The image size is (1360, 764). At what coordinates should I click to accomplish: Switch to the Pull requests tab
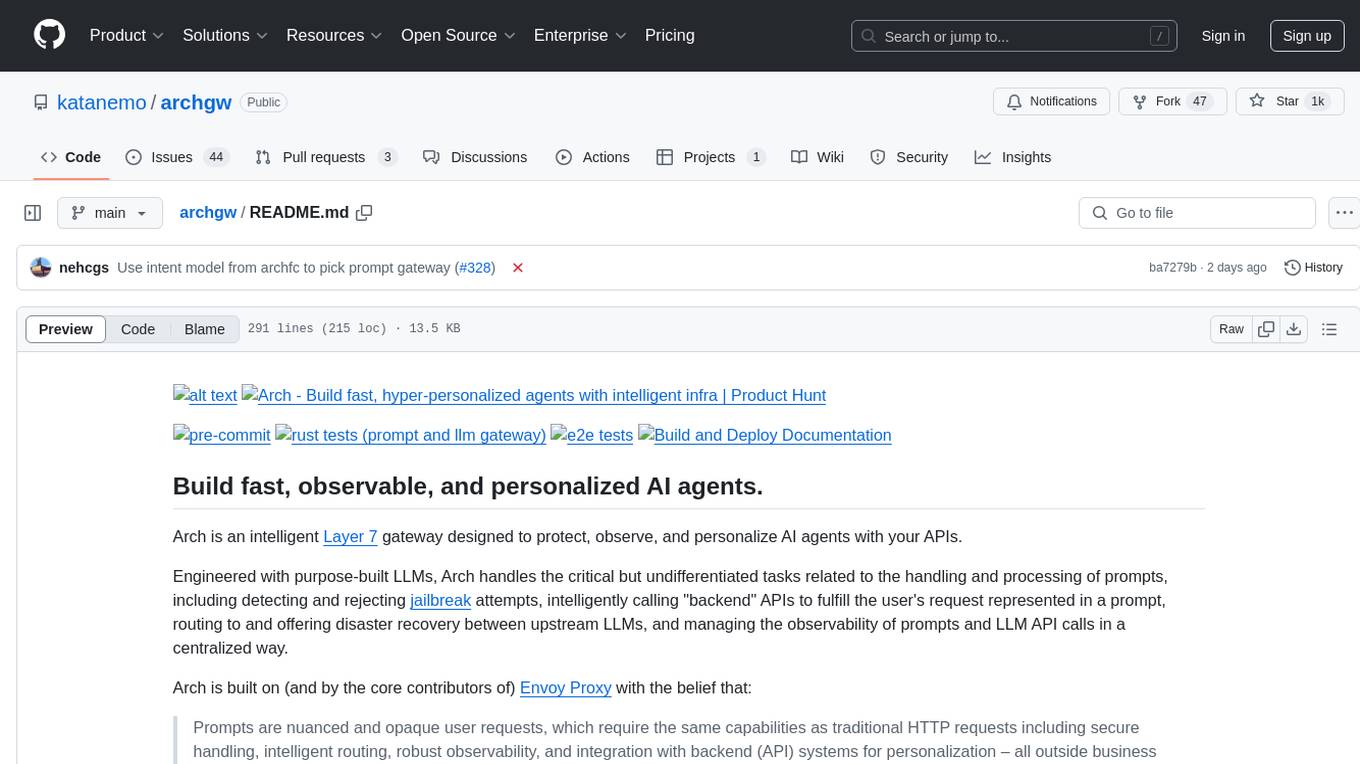pyautogui.click(x=326, y=157)
